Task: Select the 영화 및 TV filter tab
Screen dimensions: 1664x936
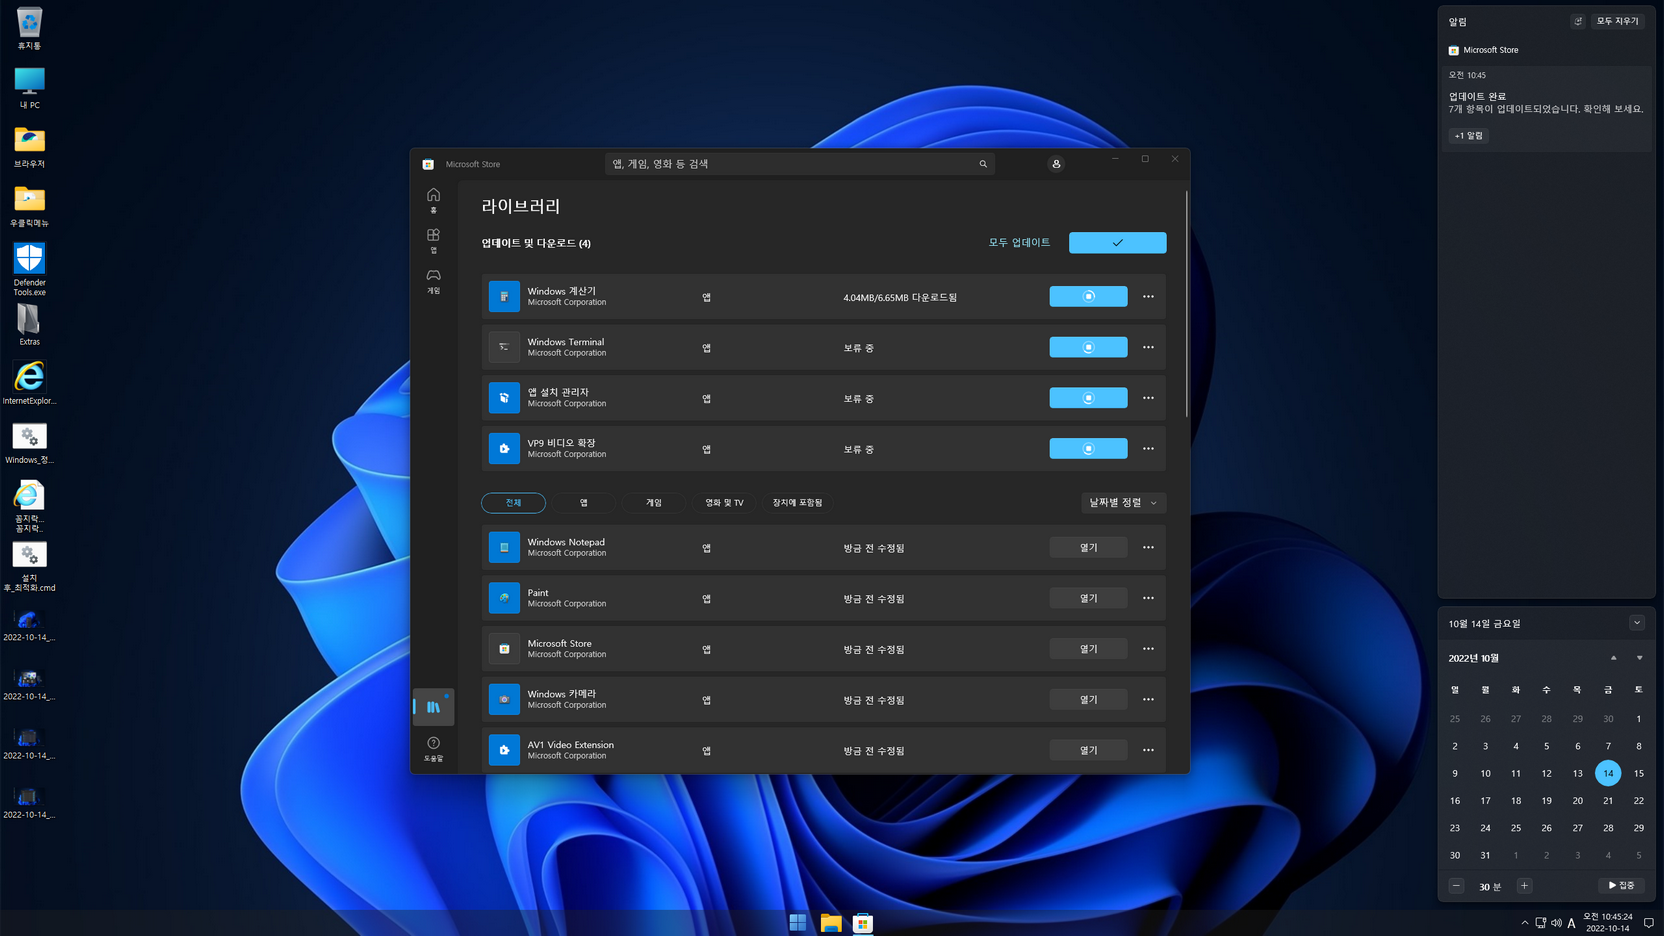Action: (x=724, y=502)
